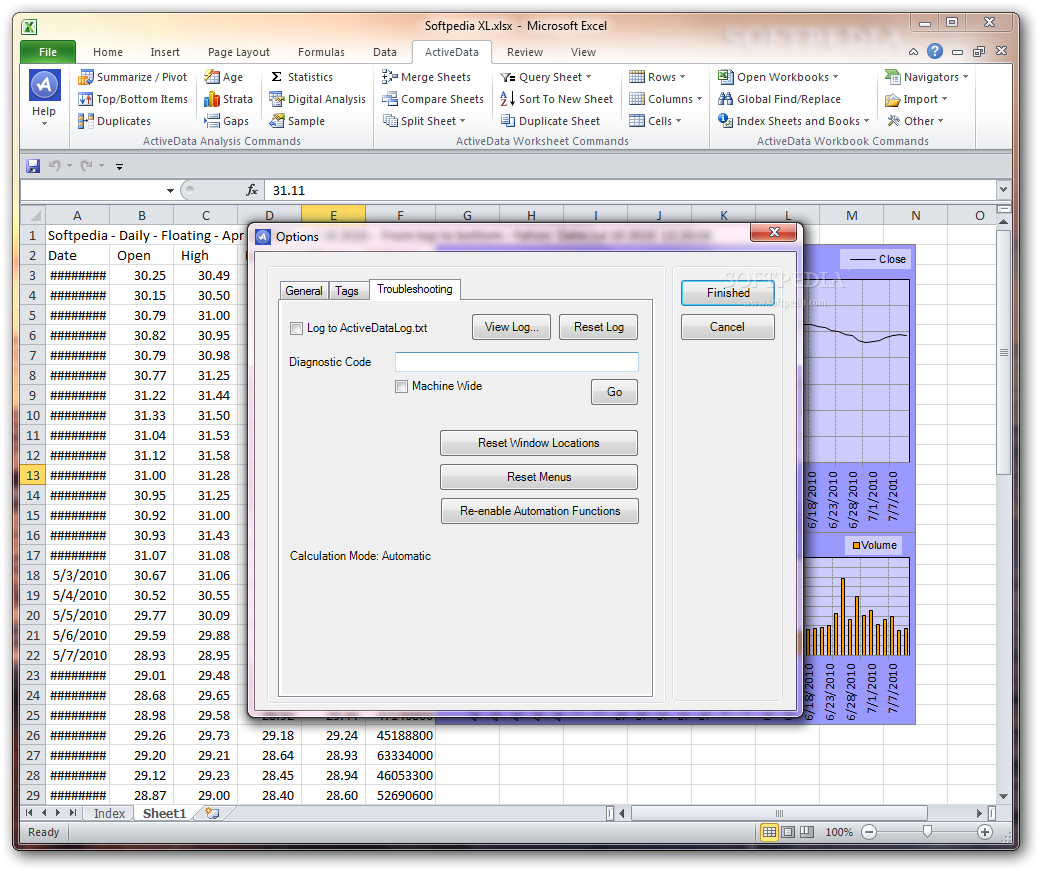Create a Duplicate Sheet
The image size is (1040, 871).
click(550, 121)
